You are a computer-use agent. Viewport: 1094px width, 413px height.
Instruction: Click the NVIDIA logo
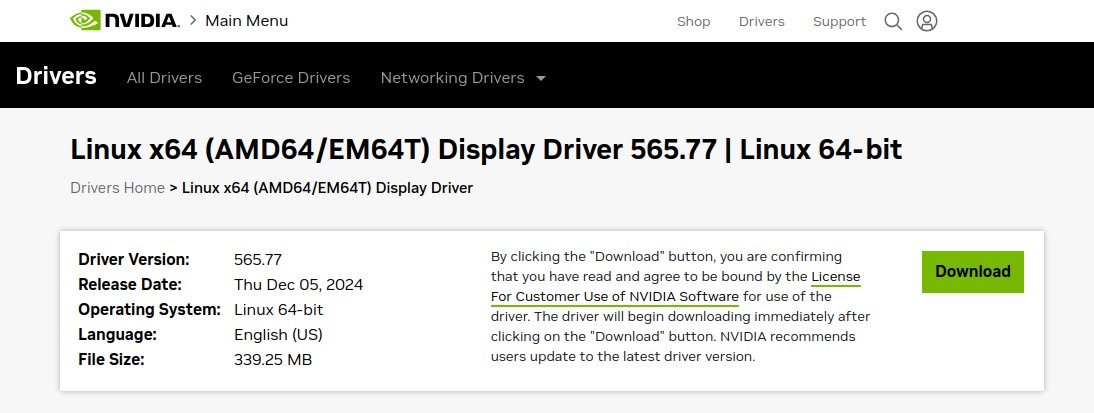click(125, 20)
